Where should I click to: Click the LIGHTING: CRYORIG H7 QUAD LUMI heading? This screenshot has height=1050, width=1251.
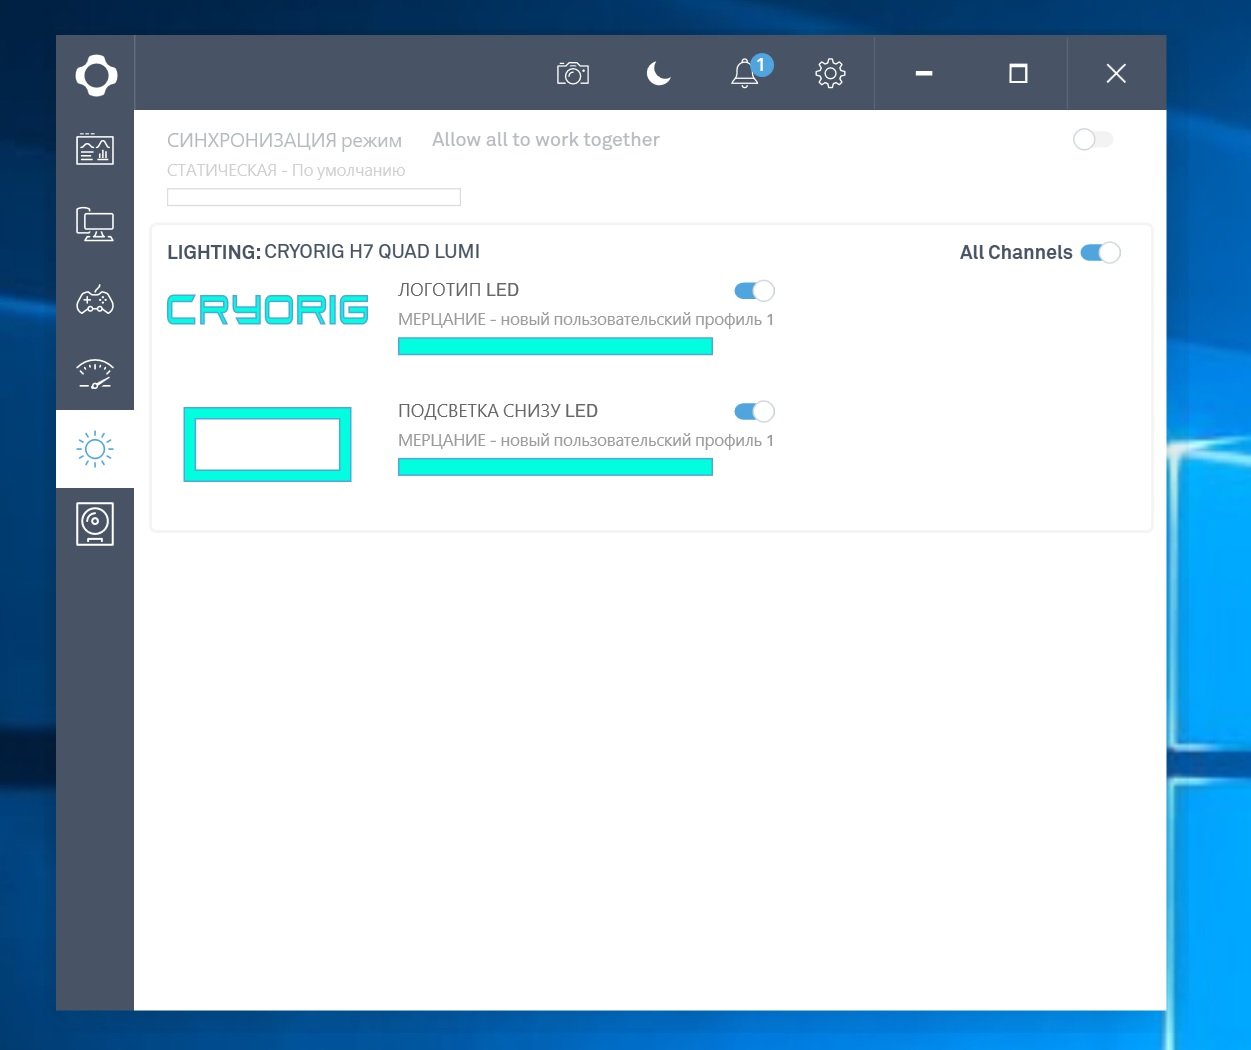point(323,252)
